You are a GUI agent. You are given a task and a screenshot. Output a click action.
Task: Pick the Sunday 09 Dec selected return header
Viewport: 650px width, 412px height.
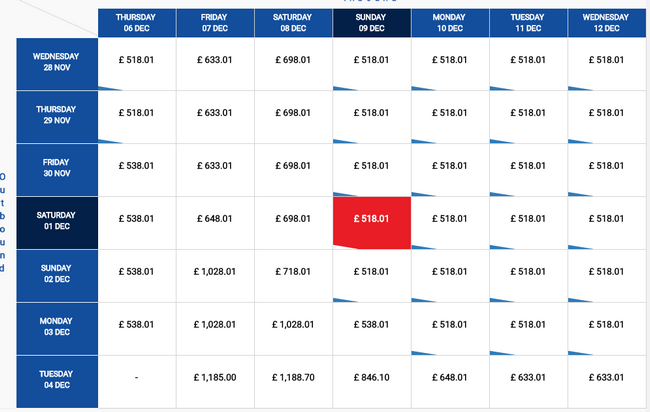click(x=372, y=23)
